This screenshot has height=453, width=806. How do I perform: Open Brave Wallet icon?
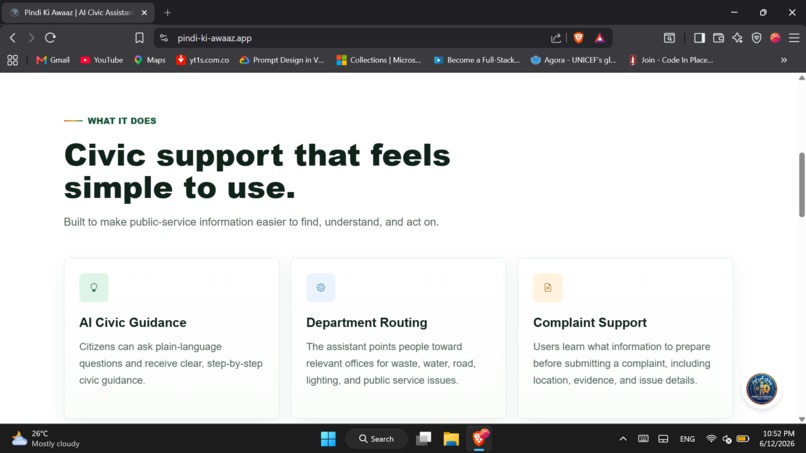pyautogui.click(x=719, y=38)
